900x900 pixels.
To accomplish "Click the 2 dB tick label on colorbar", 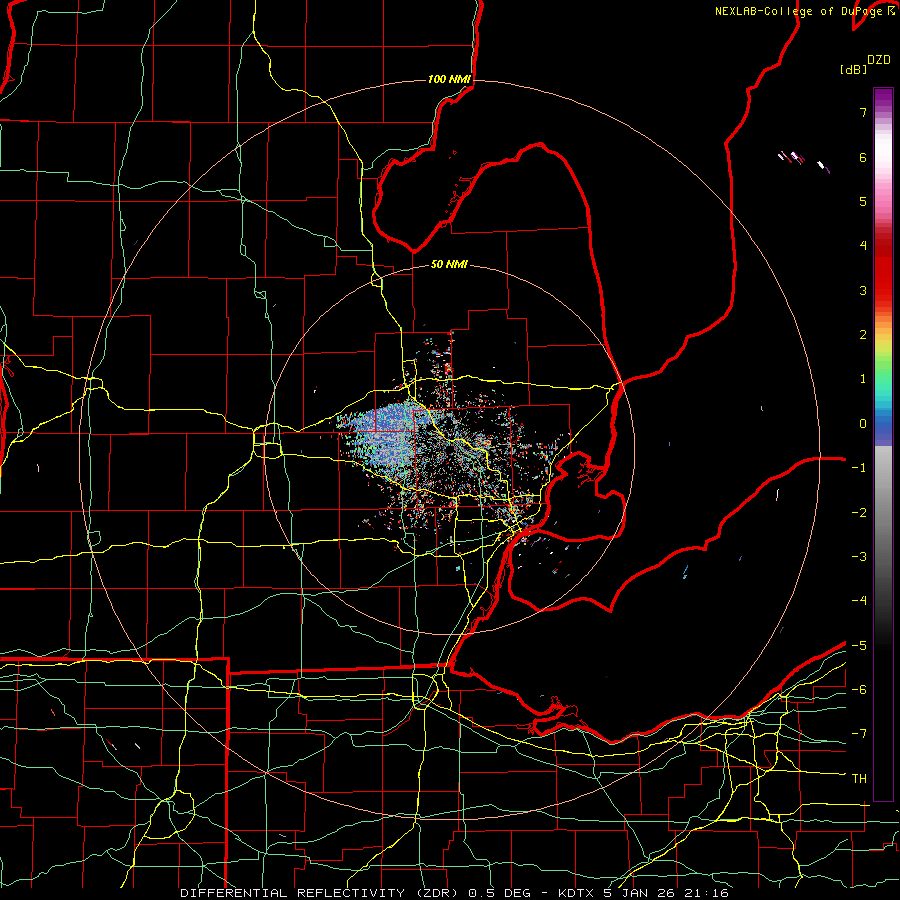I will [863, 335].
